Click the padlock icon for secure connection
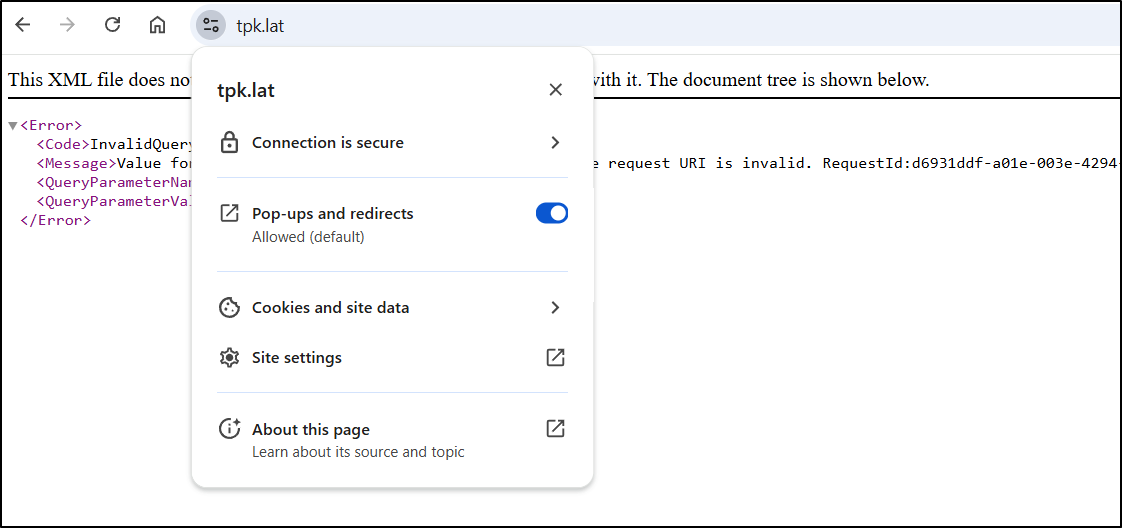This screenshot has width=1122, height=528. click(x=229, y=143)
